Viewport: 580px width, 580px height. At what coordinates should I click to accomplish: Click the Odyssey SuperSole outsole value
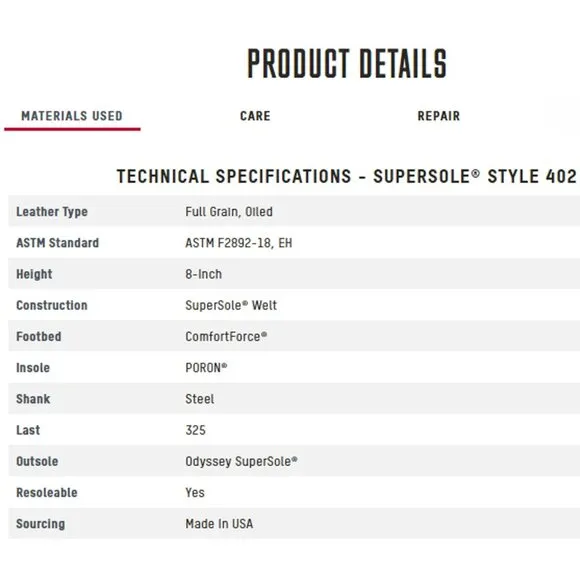pos(241,462)
